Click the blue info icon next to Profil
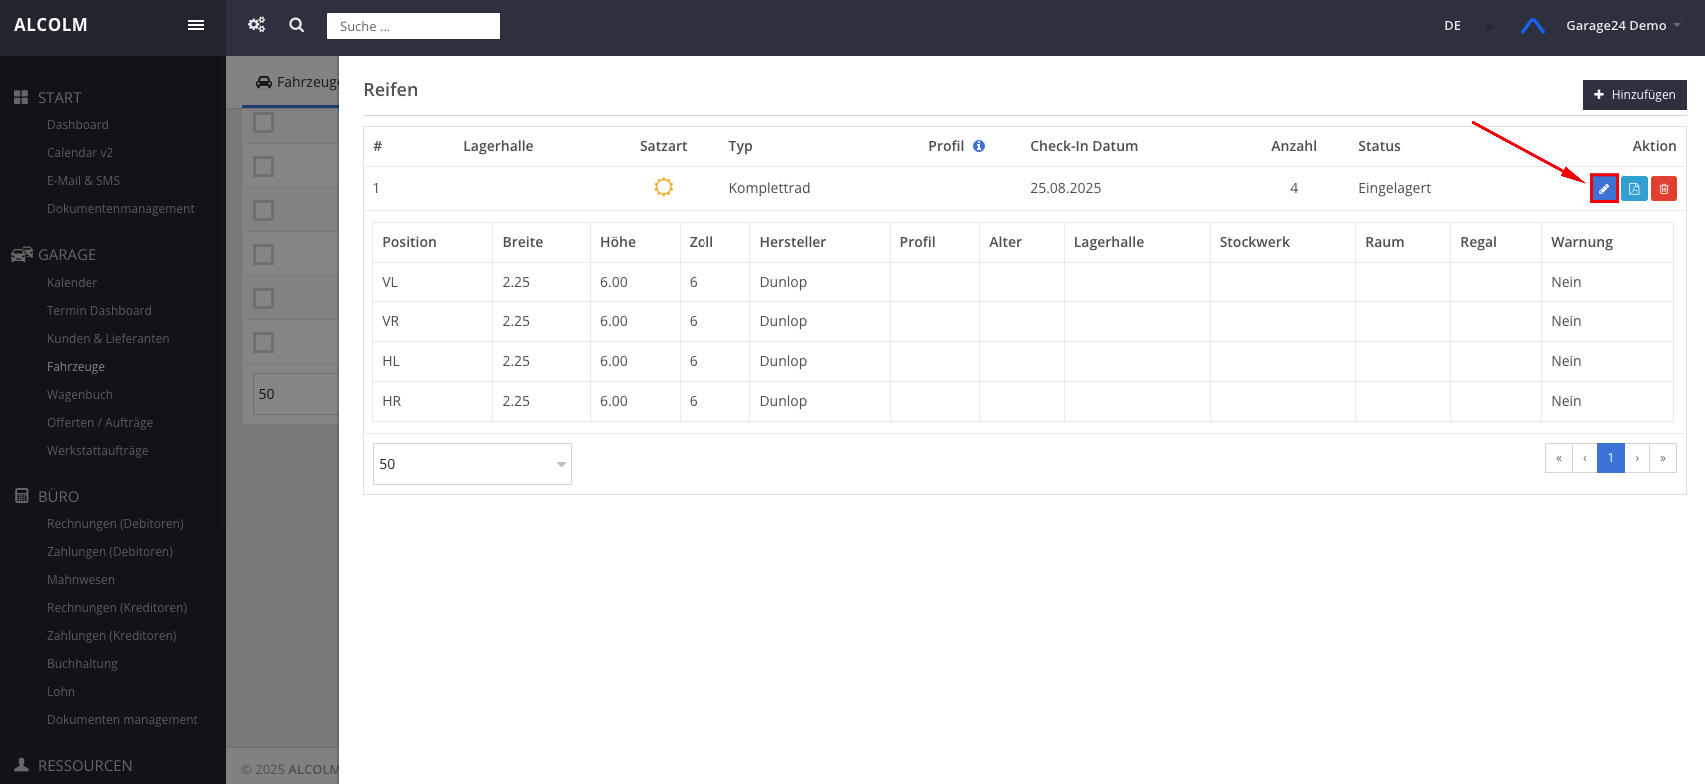Viewport: 1705px width, 784px height. (x=979, y=146)
